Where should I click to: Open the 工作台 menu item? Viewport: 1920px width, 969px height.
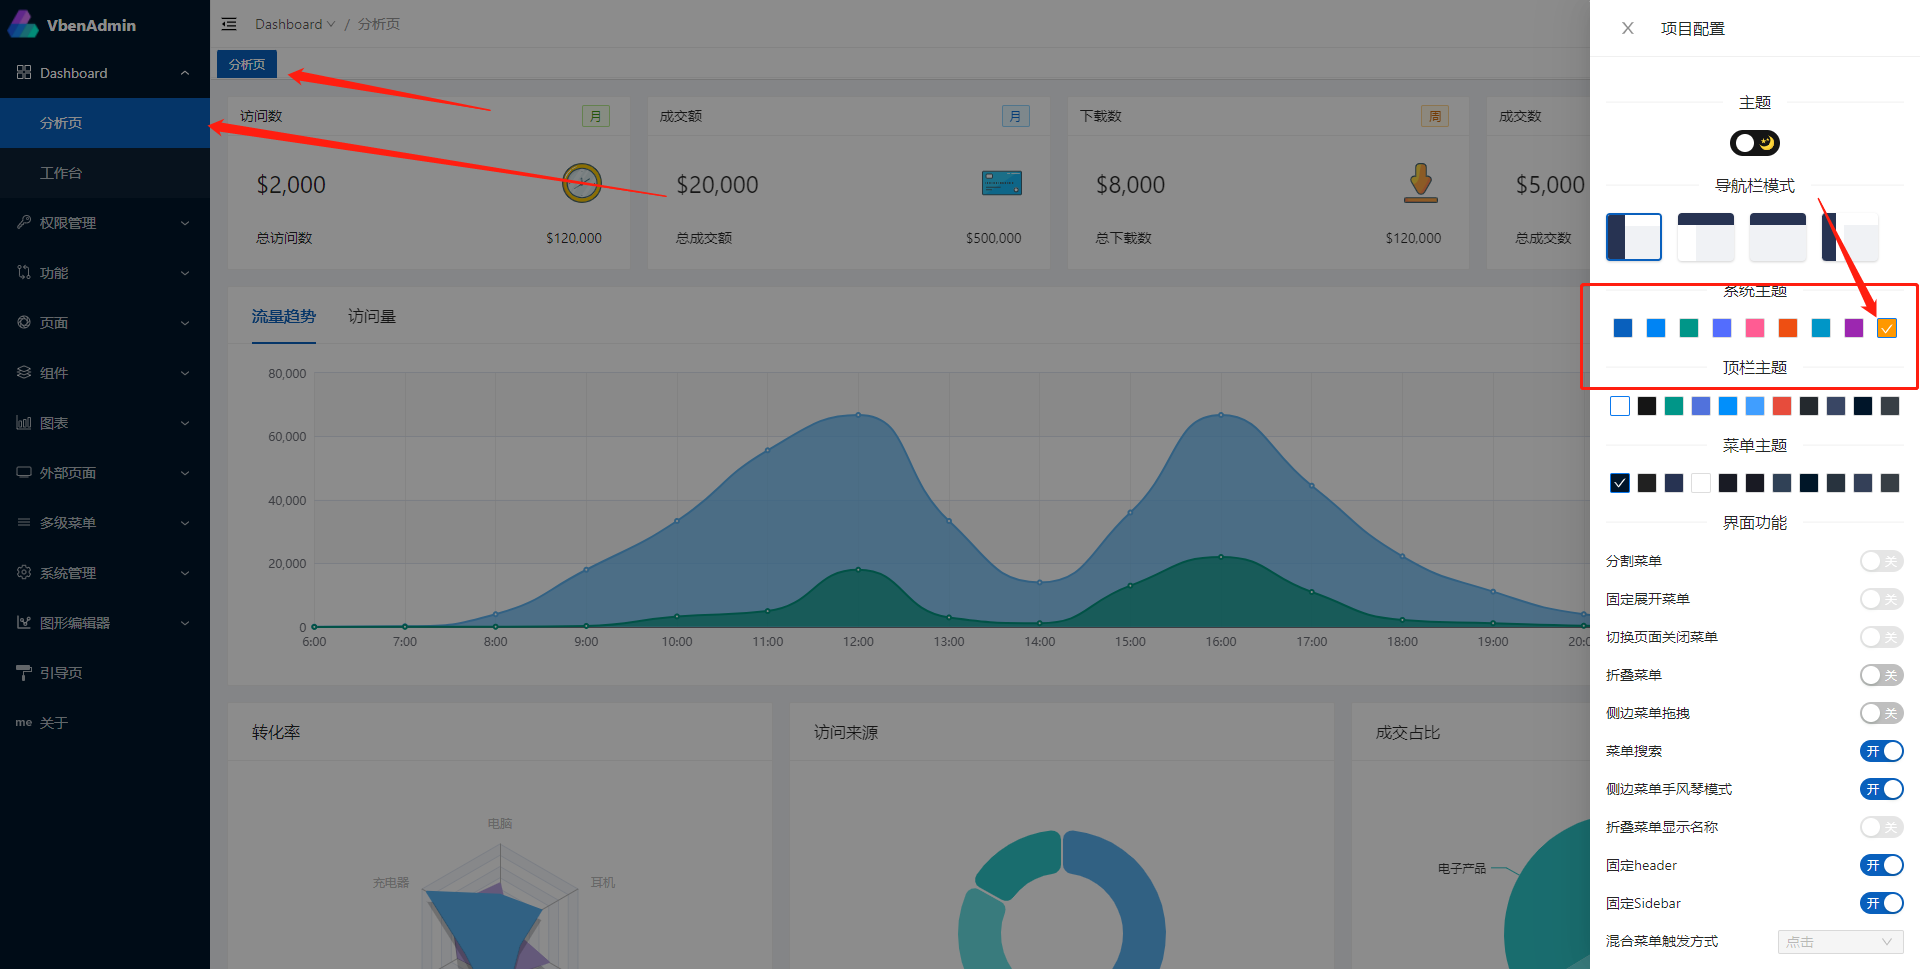(105, 173)
